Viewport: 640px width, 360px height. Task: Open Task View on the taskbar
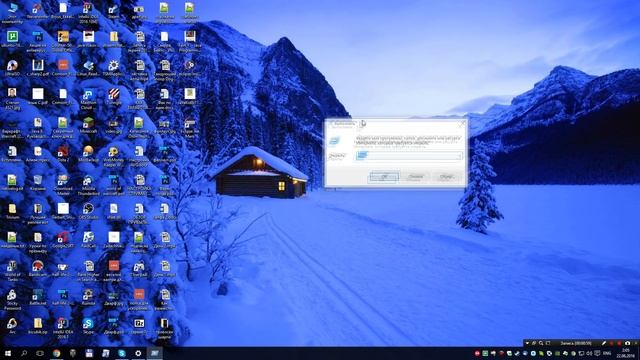[x=40, y=353]
